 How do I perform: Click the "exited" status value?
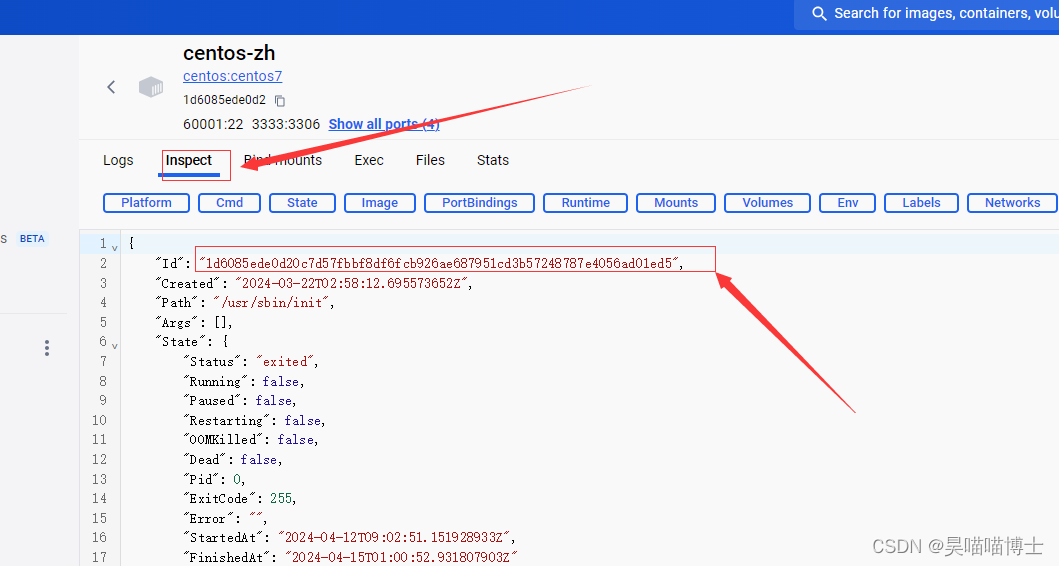[x=285, y=361]
